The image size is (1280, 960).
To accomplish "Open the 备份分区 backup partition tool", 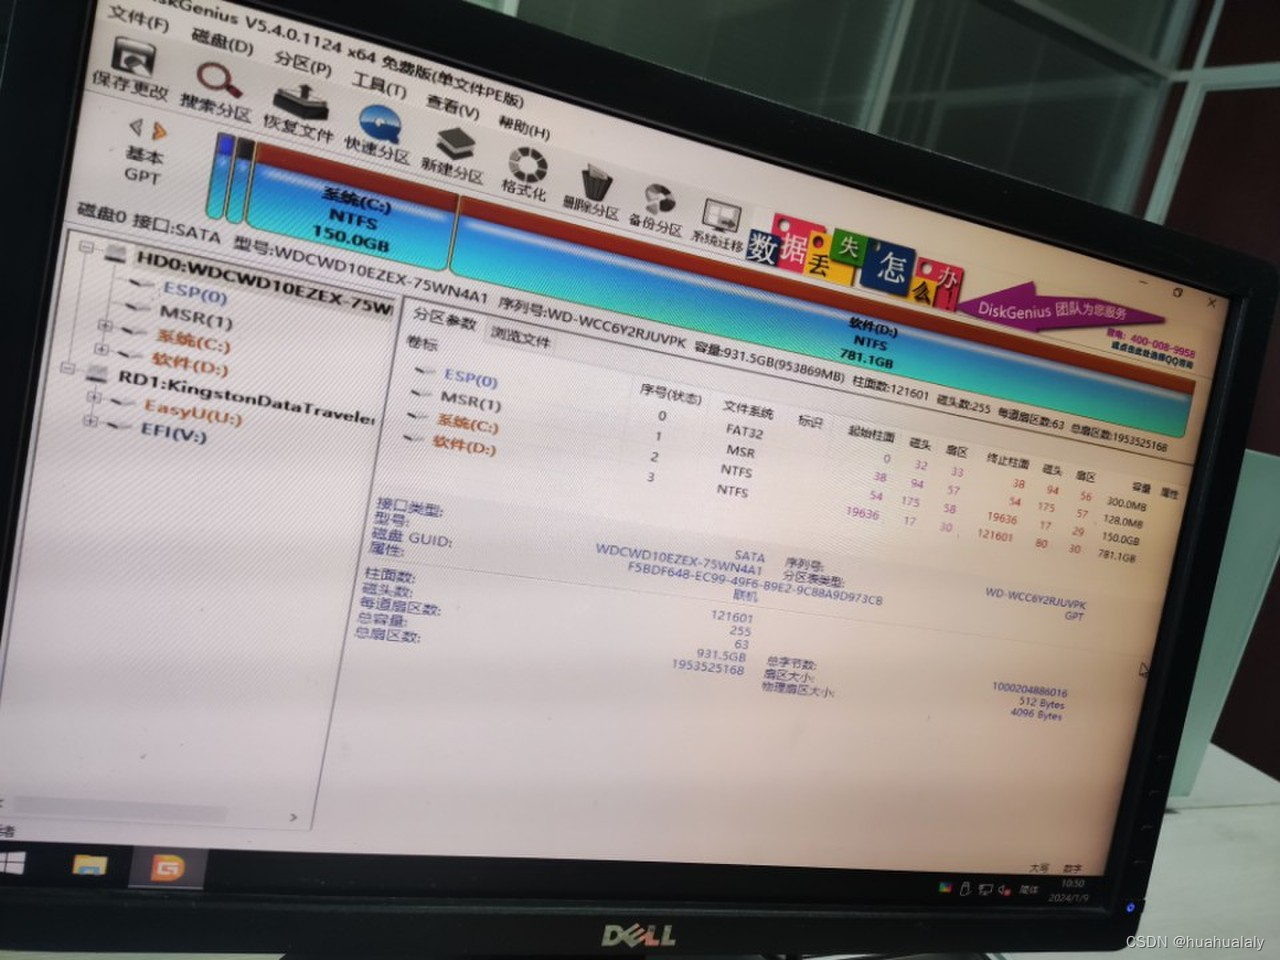I will pos(657,209).
